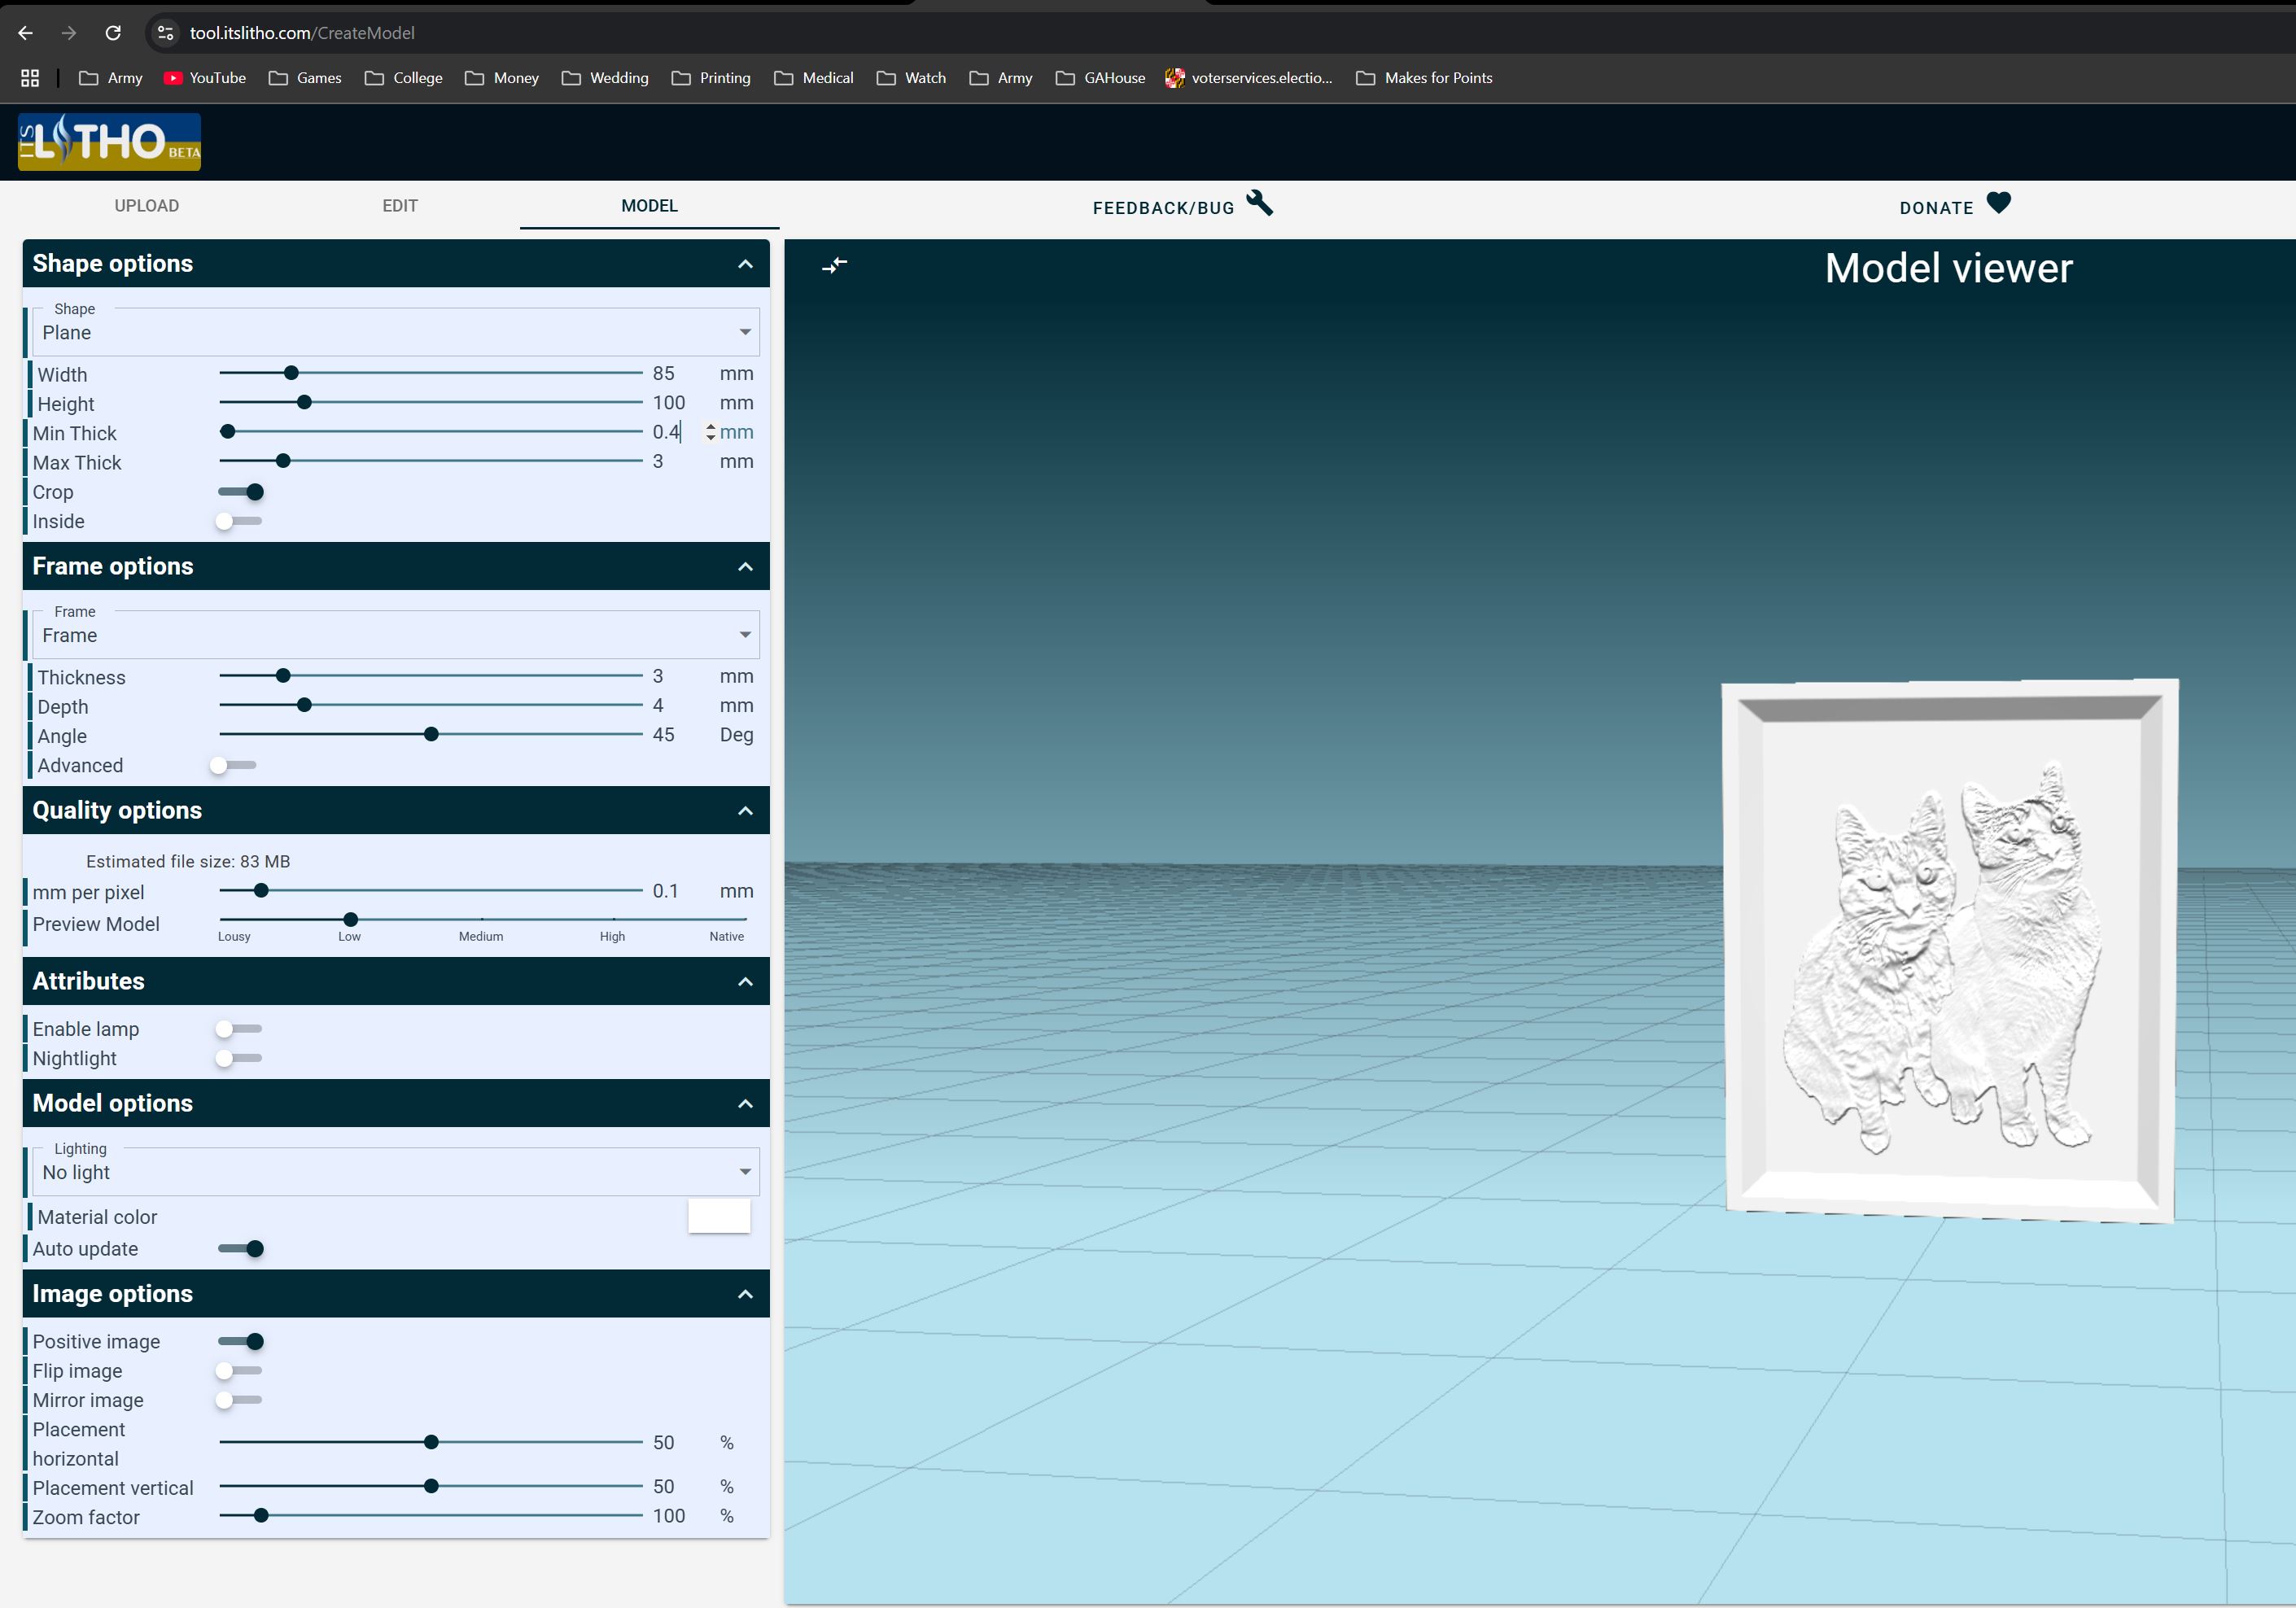Open the Lighting dropdown showing No light
Image resolution: width=2296 pixels, height=1608 pixels.
click(x=396, y=1172)
